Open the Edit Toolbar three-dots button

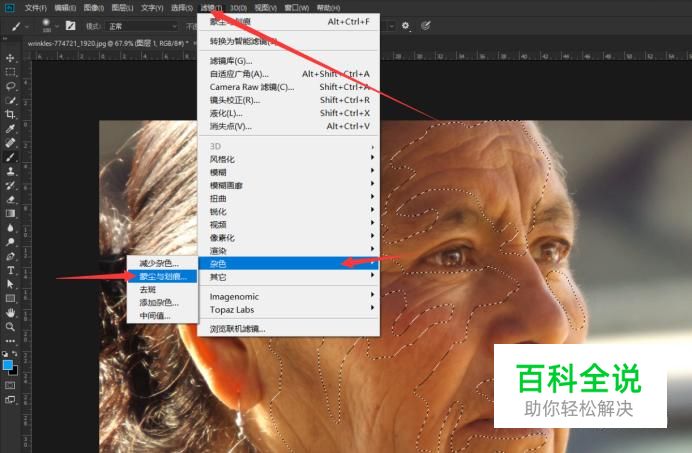(10, 341)
